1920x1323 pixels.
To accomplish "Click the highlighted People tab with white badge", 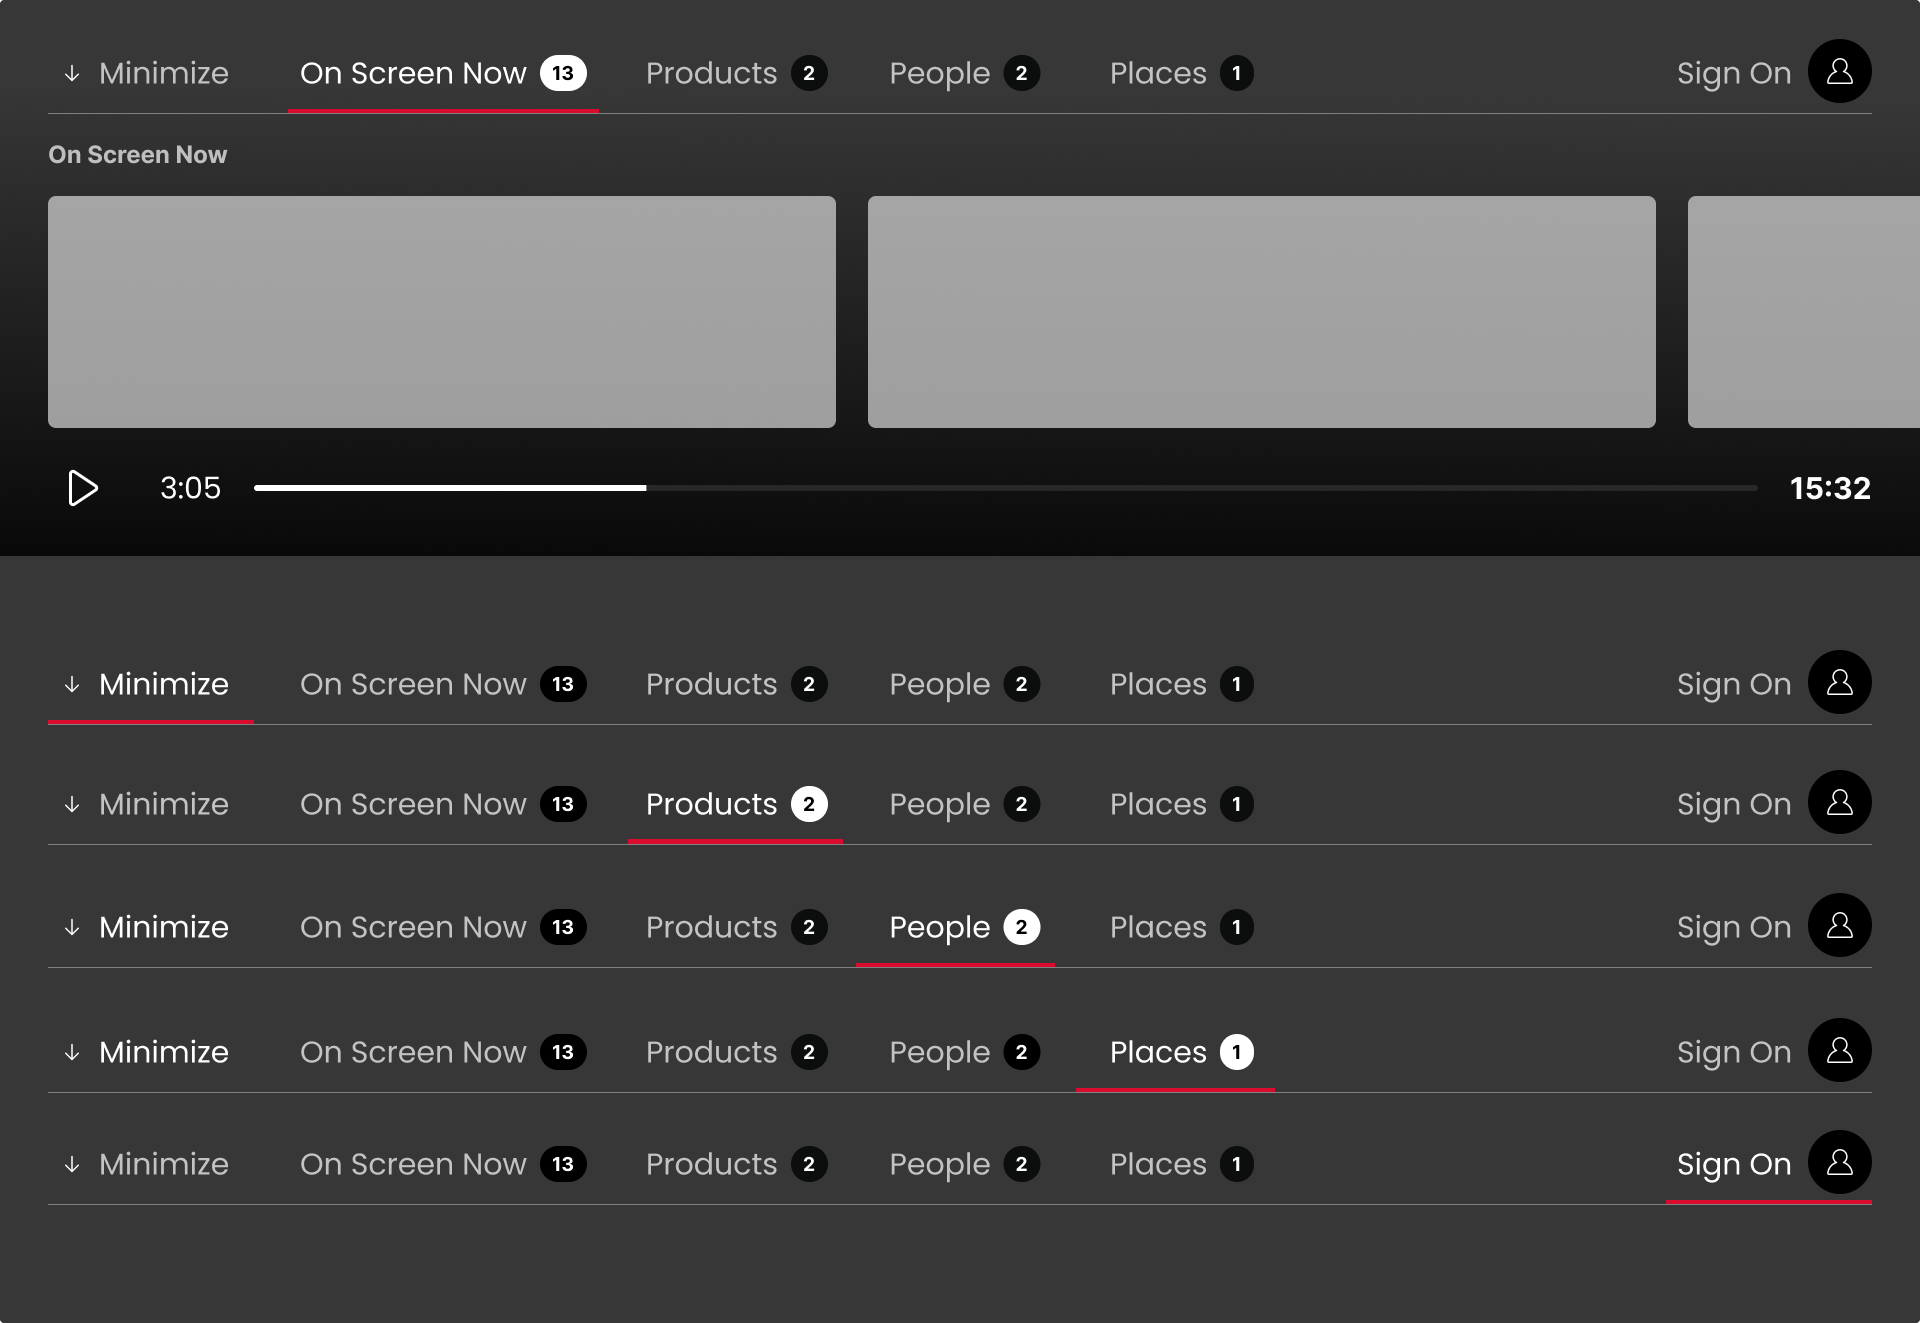I will tap(940, 927).
